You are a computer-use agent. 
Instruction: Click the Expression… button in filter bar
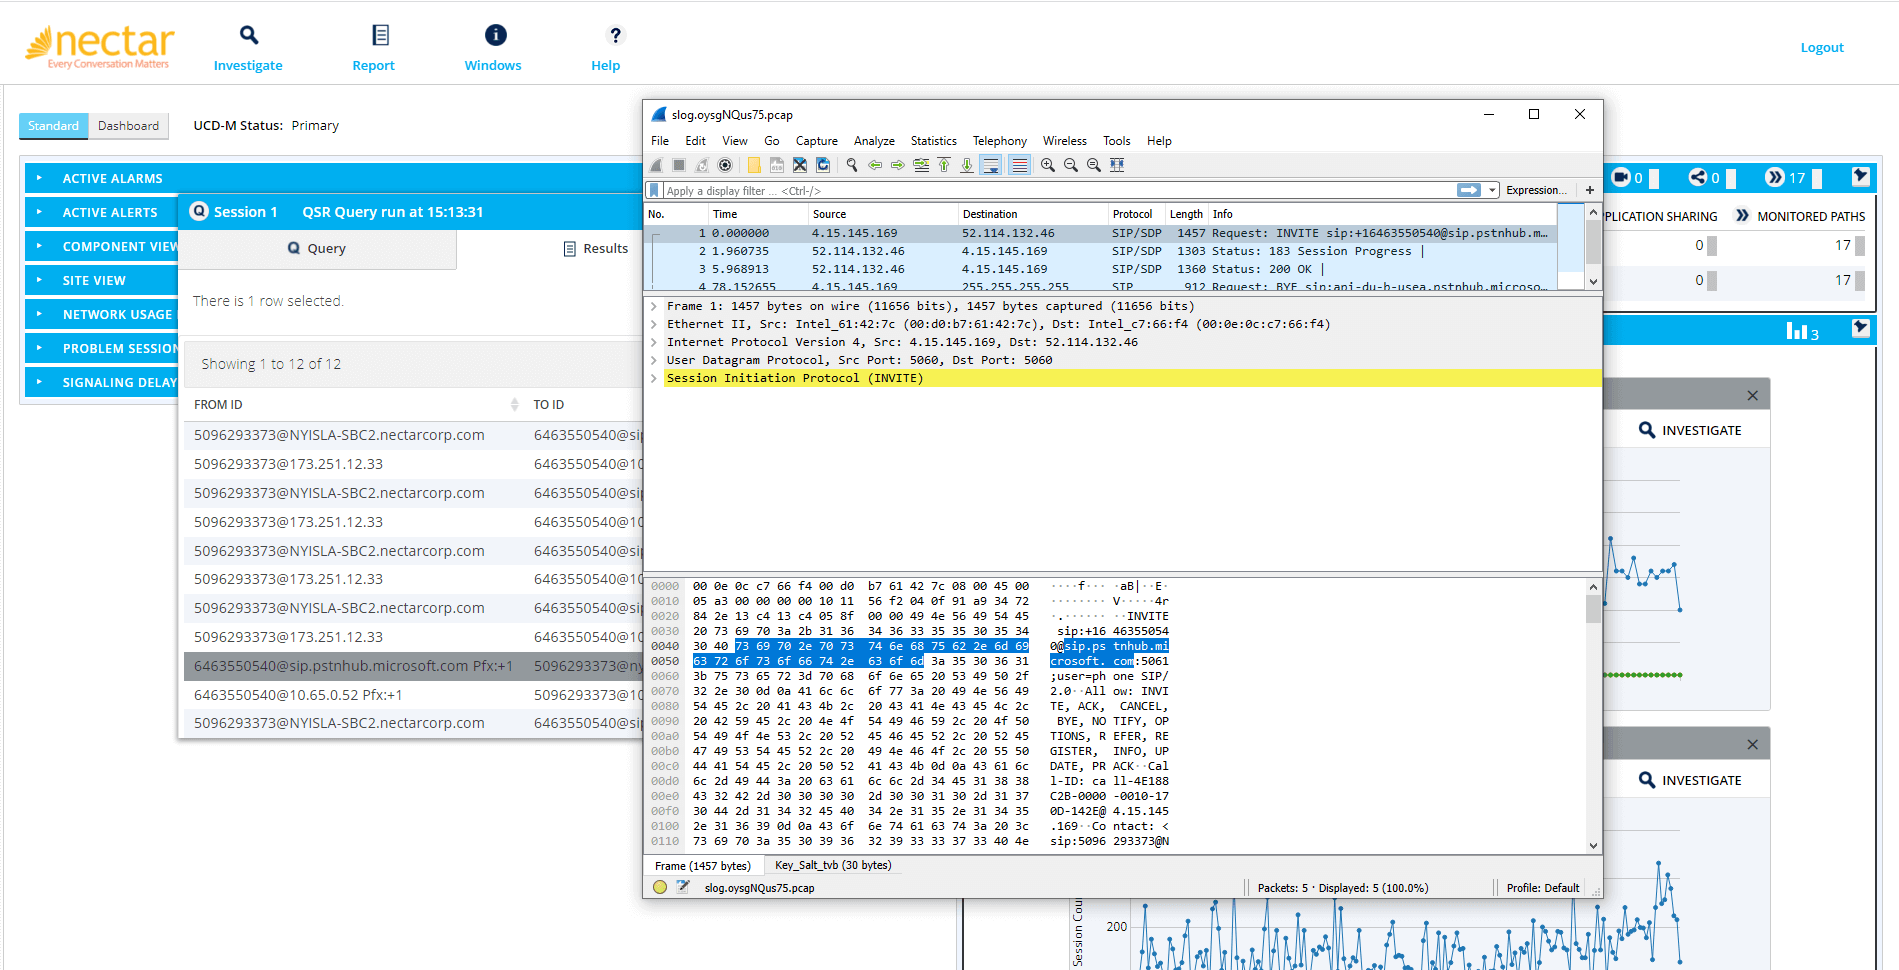tap(1536, 190)
